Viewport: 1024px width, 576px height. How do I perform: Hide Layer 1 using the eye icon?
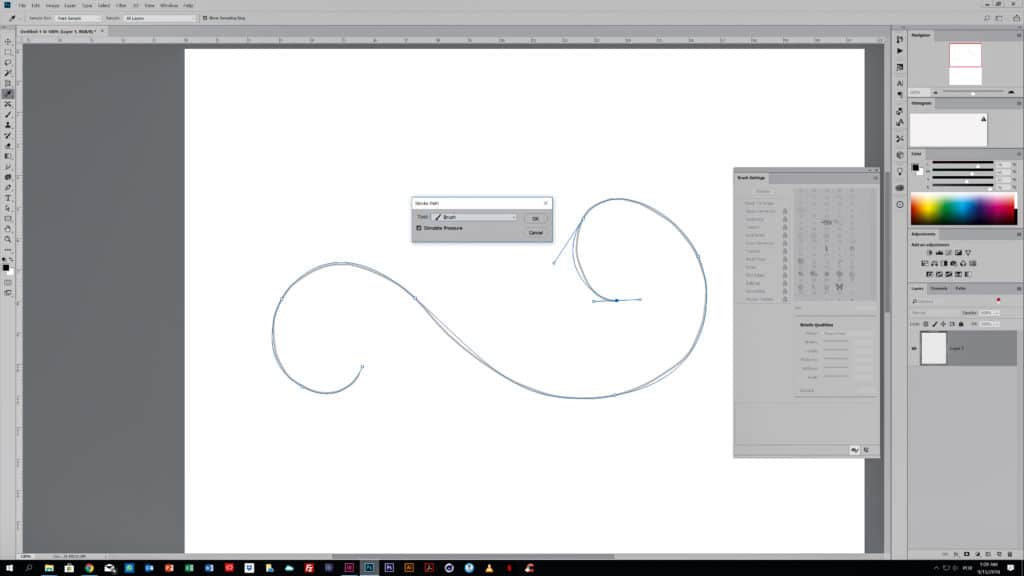[913, 348]
